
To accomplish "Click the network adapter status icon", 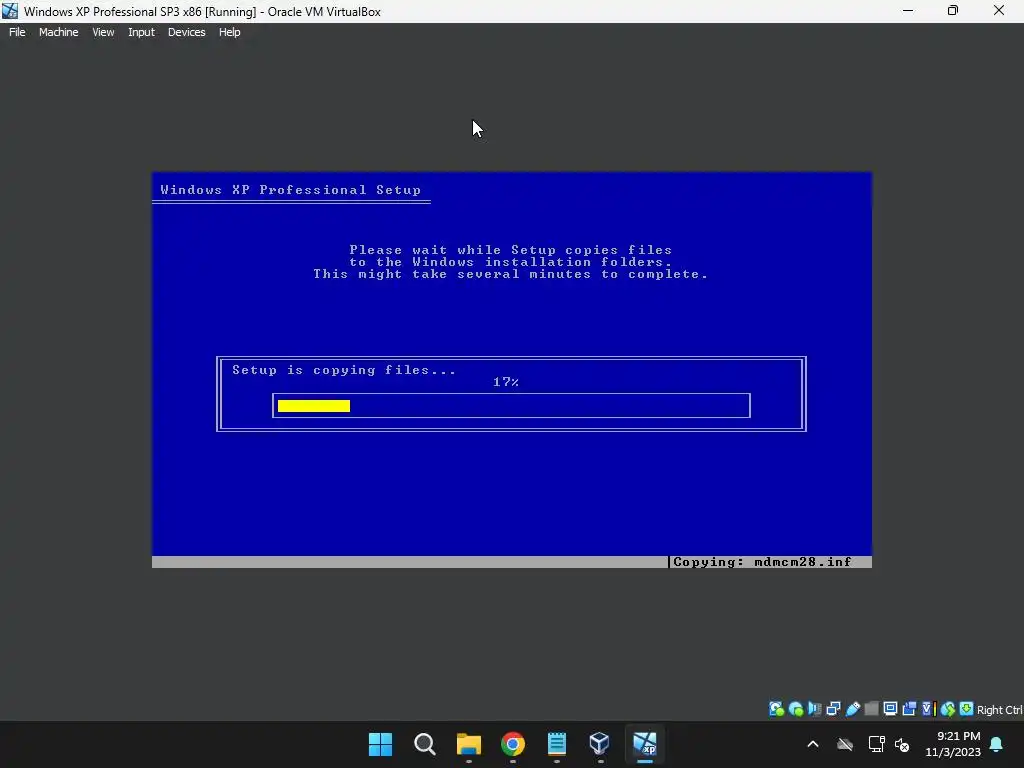I will (833, 709).
